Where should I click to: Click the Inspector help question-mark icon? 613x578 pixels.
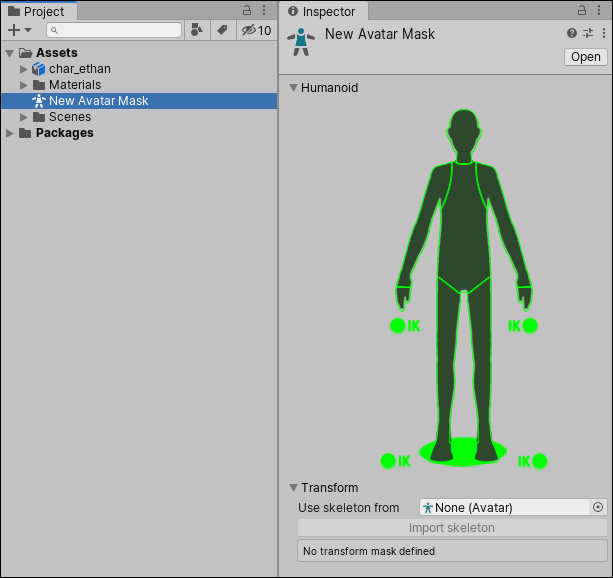572,33
